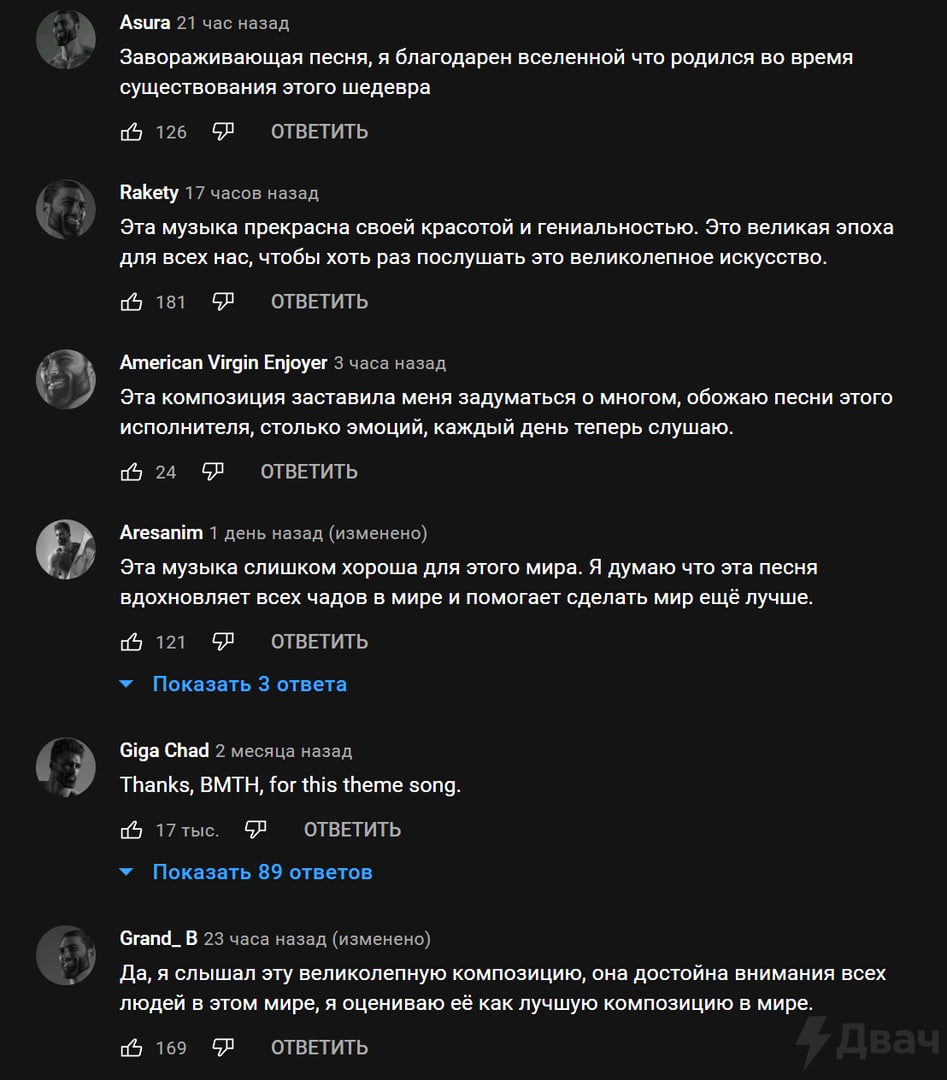Like the comment by Grand_ B

[132, 1048]
